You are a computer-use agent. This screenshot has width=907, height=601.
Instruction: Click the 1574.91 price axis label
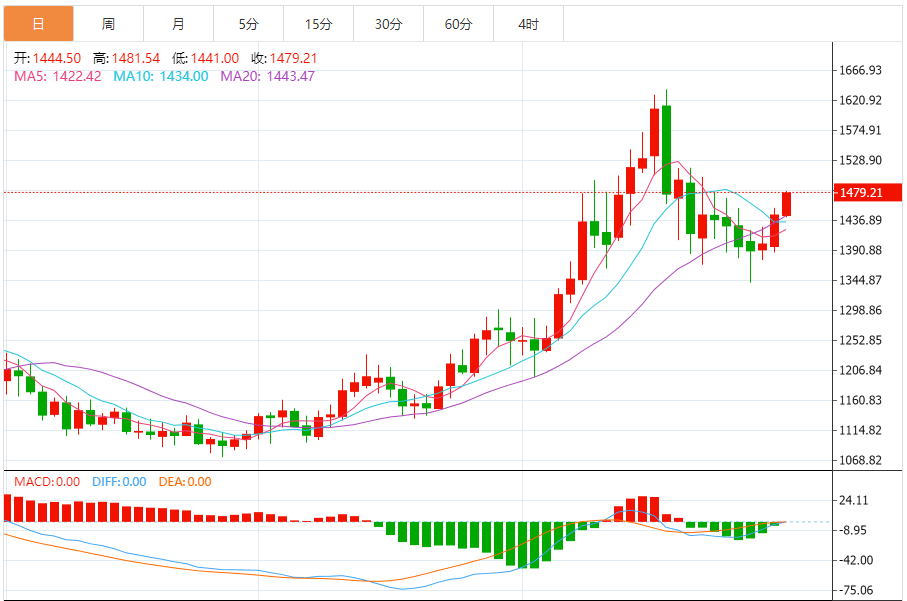coord(861,130)
